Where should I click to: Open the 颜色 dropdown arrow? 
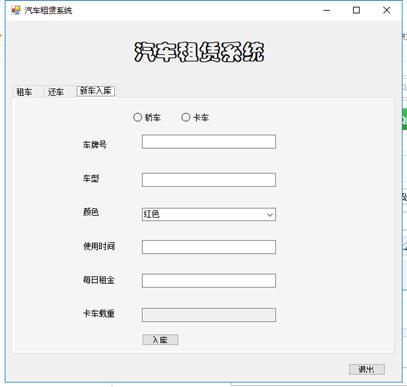(x=270, y=215)
